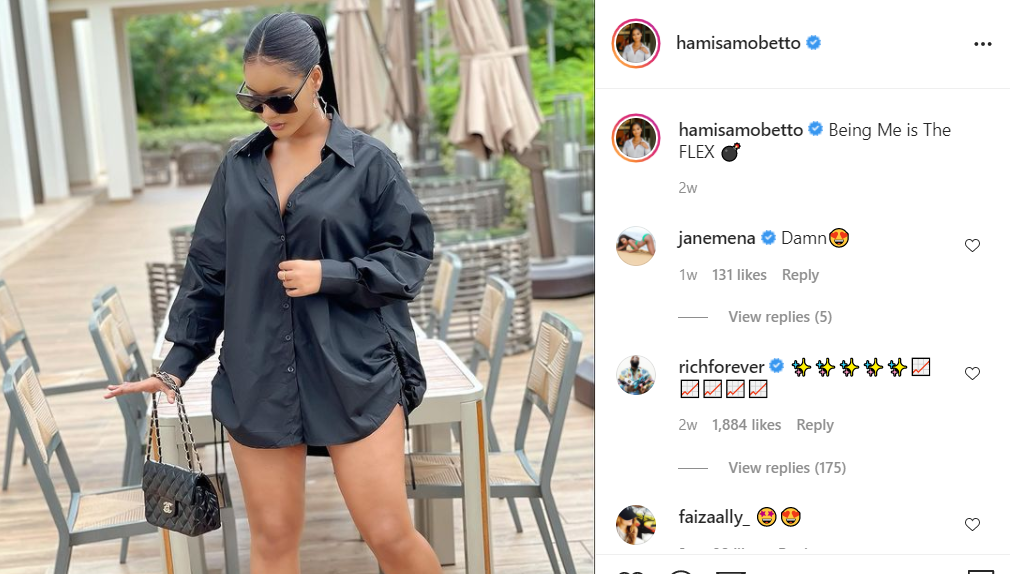Screen dimensions: 1010x574
Task: View 1,884 likes on richforever's comment
Action: pyautogui.click(x=746, y=425)
